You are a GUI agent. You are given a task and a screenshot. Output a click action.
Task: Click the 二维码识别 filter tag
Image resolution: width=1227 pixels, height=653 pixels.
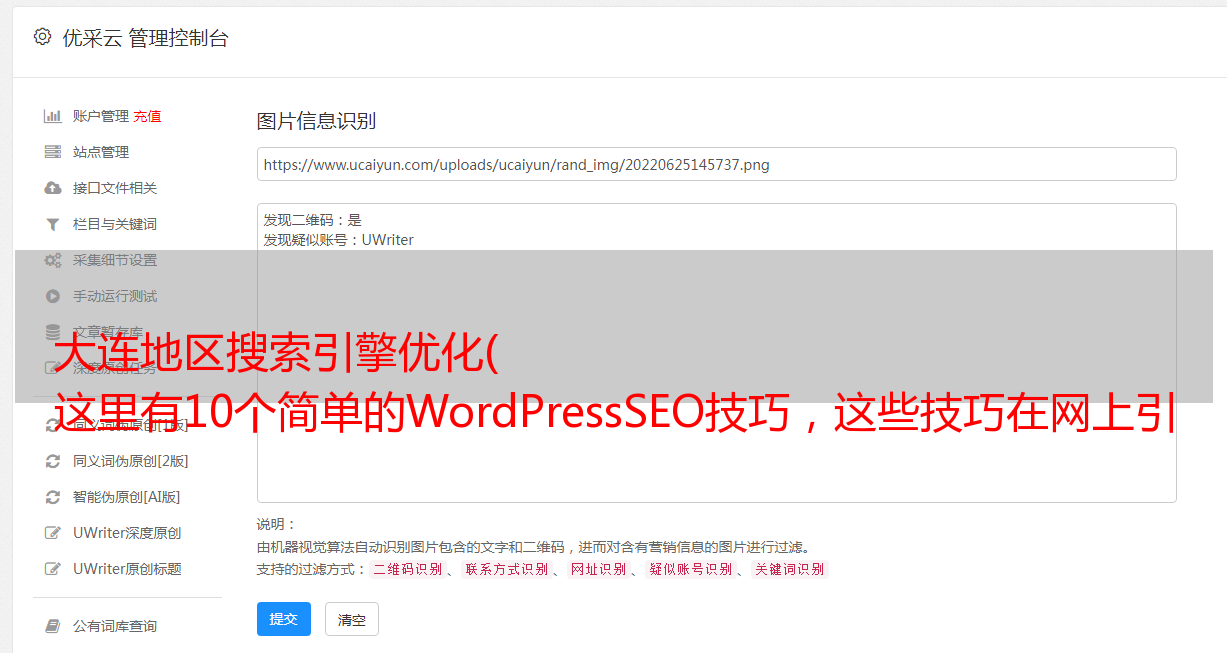407,569
